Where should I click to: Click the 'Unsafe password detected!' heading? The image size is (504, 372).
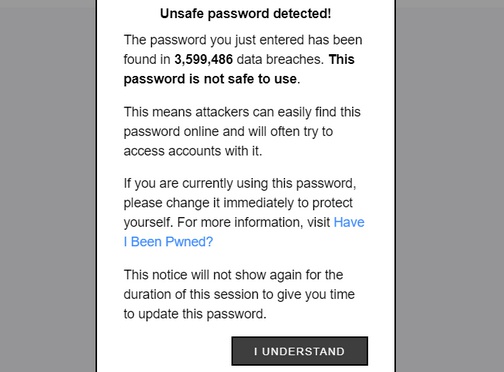pyautogui.click(x=246, y=14)
